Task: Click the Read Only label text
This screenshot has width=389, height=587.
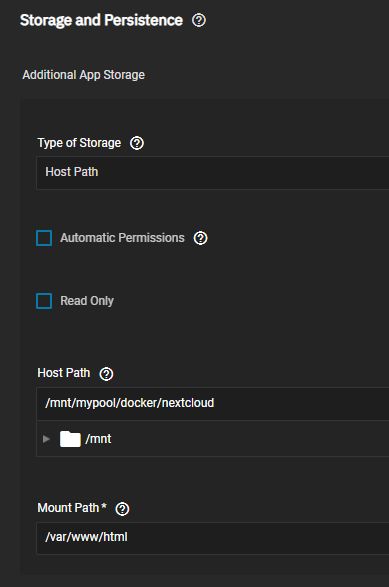Action: (x=87, y=301)
